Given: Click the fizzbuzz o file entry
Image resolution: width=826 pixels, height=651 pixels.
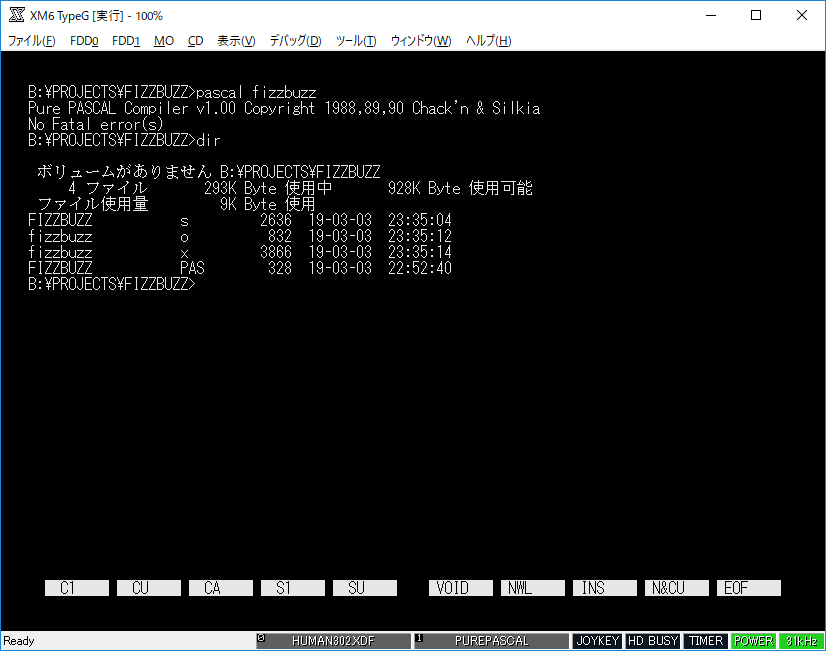Looking at the screenshot, I should [x=240, y=236].
